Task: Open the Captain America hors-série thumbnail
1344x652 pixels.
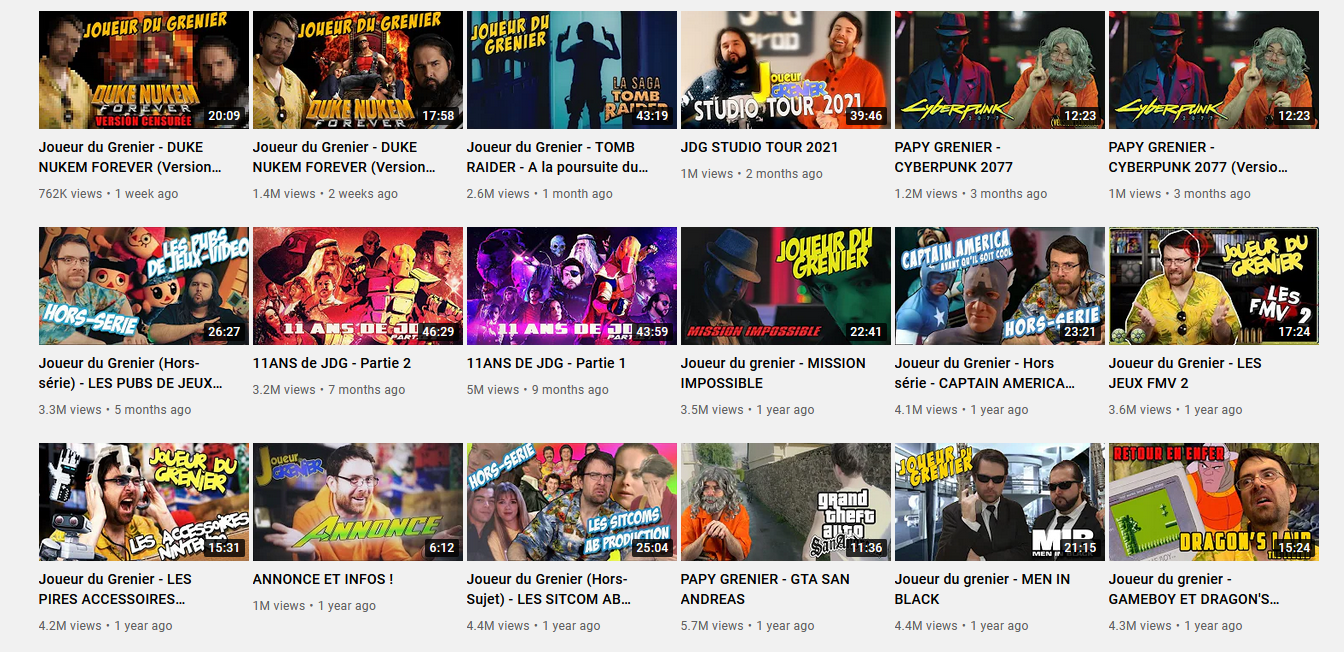Action: pos(1000,286)
